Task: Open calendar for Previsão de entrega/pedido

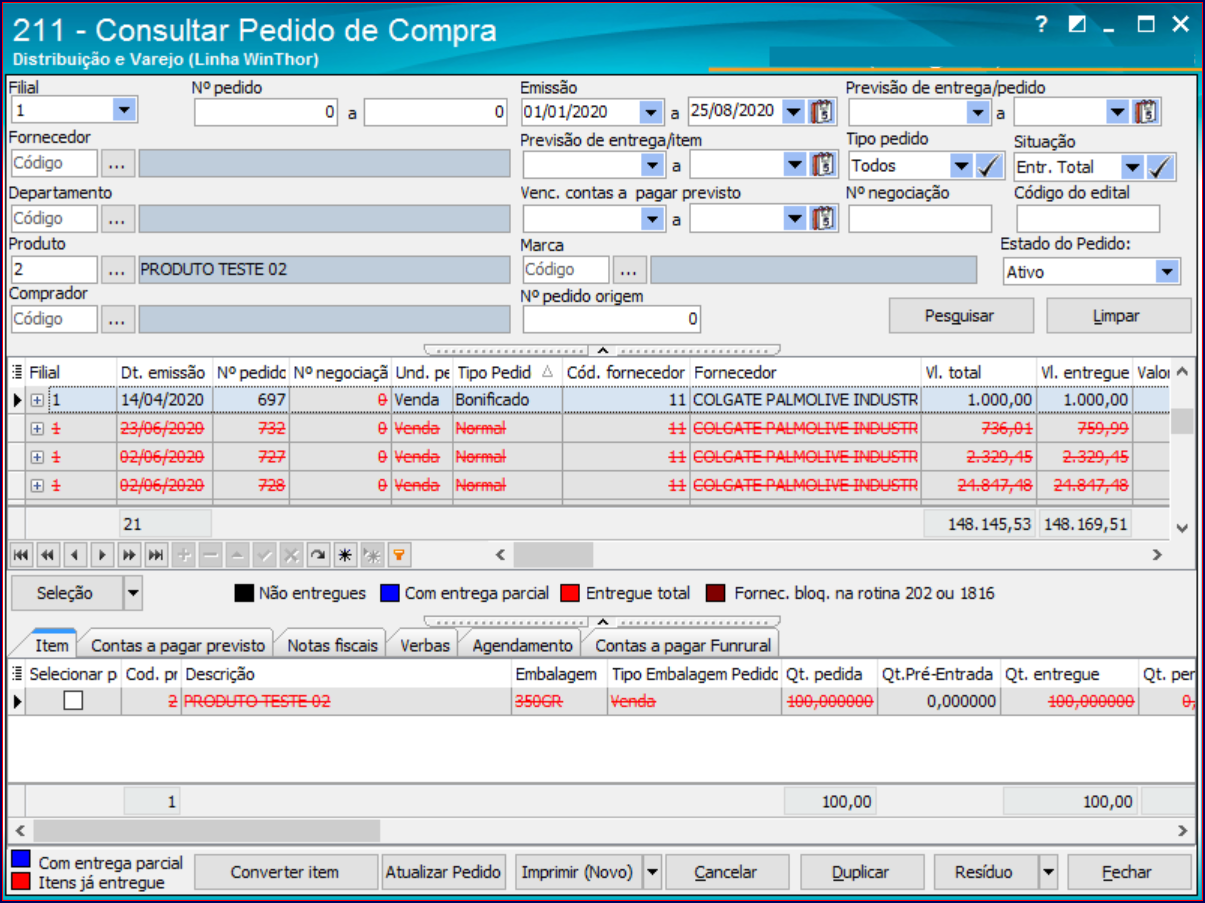Action: coord(1147,111)
